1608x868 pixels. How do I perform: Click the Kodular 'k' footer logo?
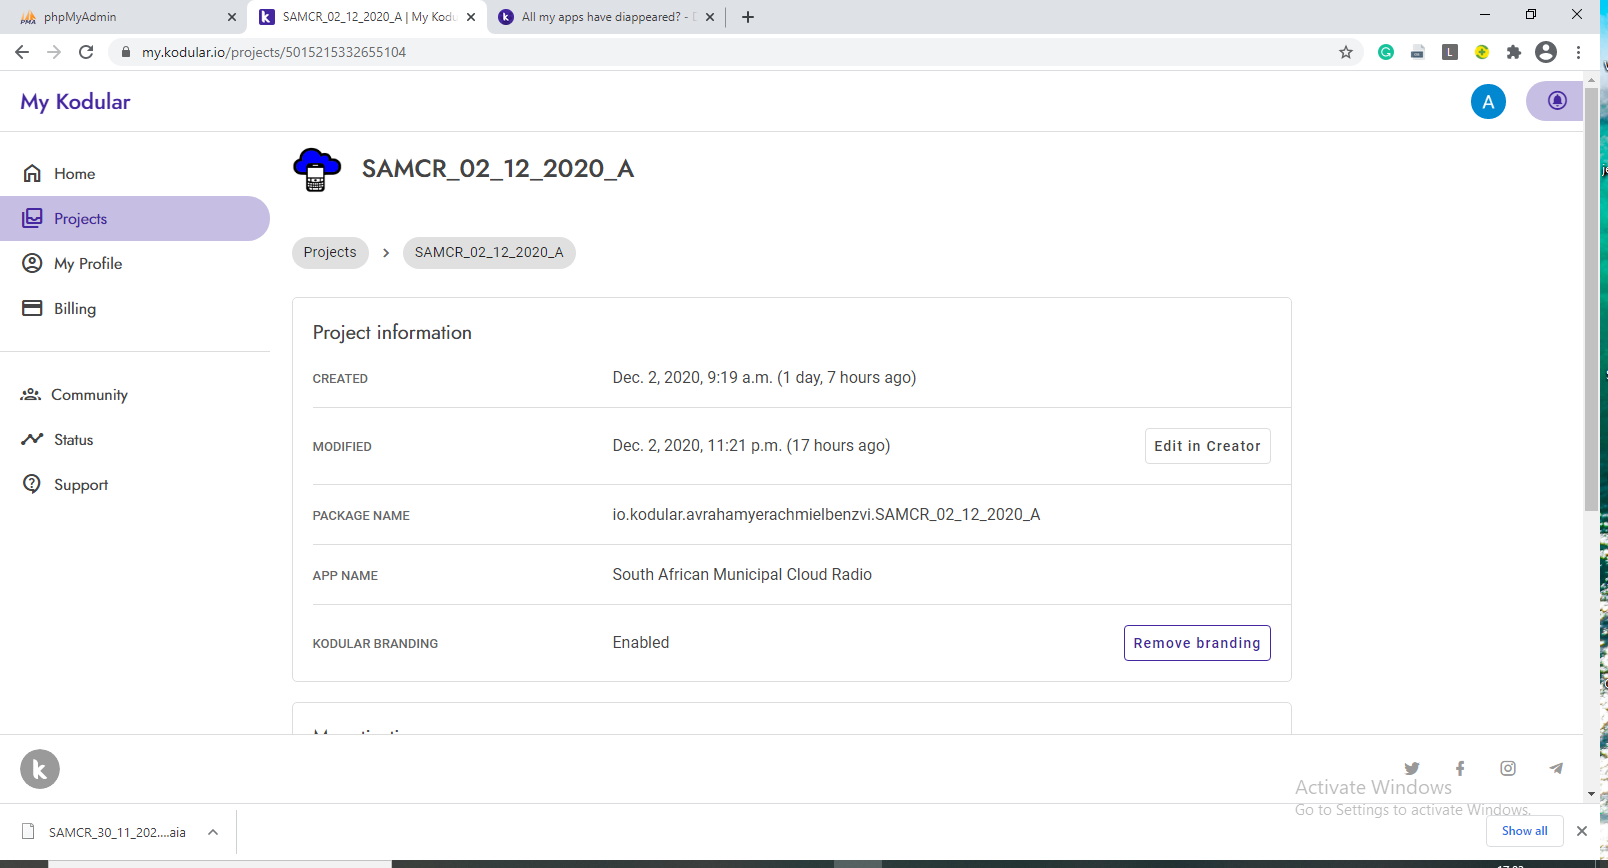tap(40, 769)
